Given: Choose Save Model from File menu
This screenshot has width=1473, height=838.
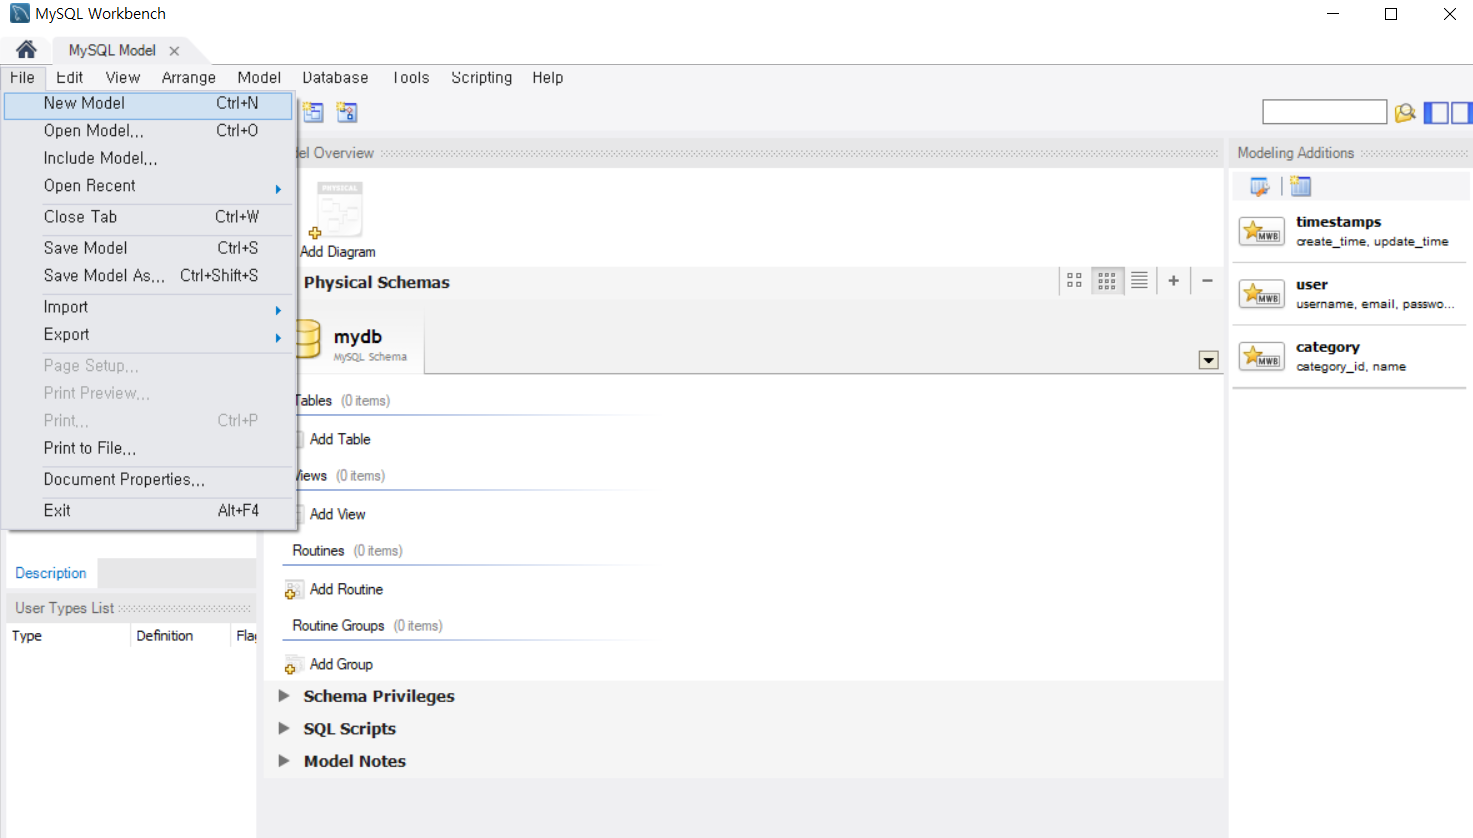Looking at the screenshot, I should coord(148,248).
